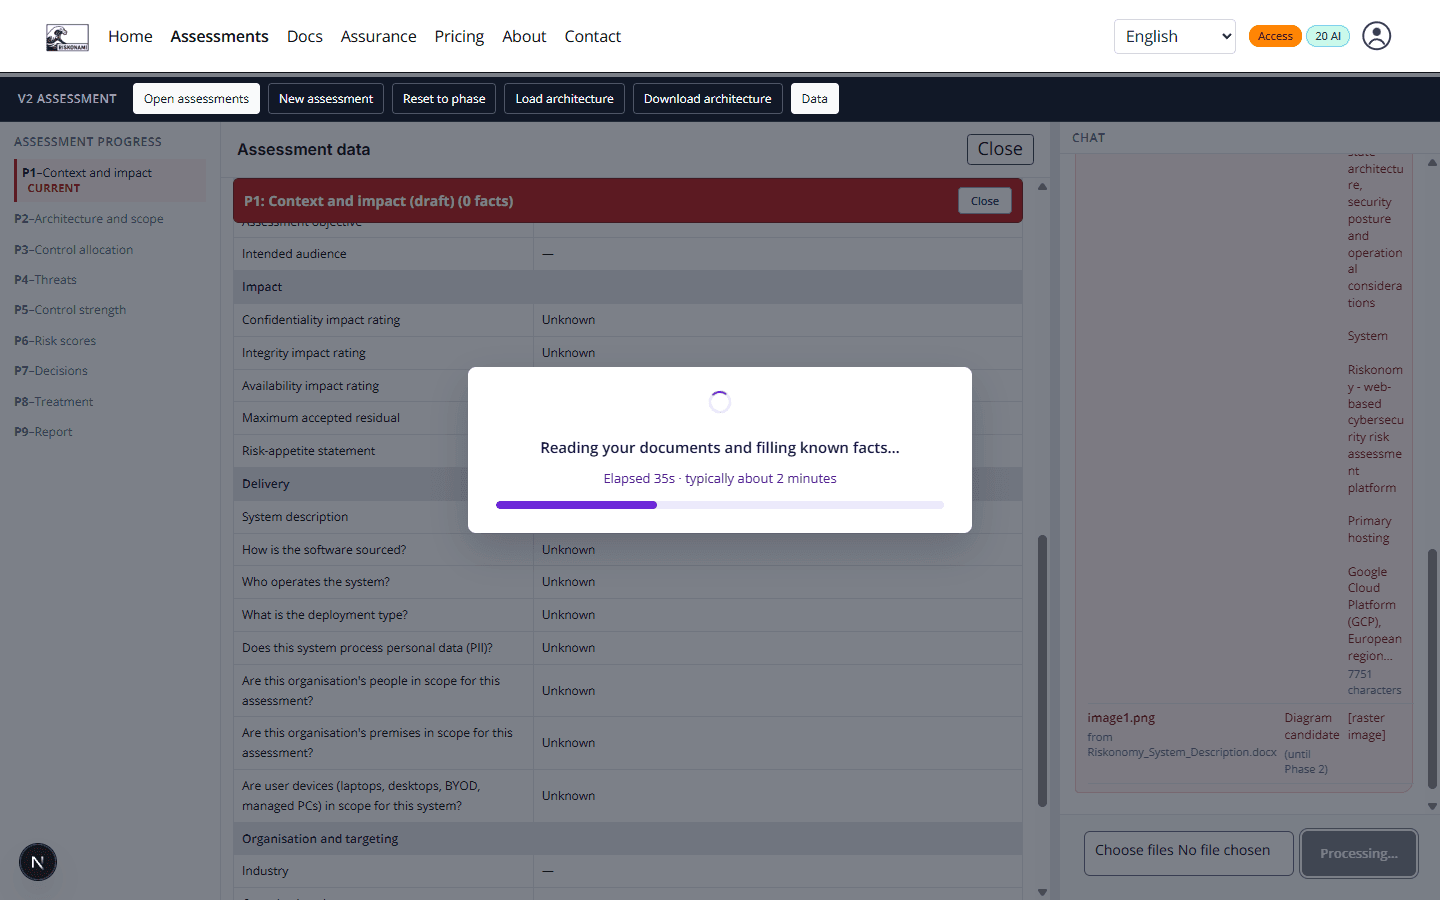Click the loading spinner in the dialog

(x=720, y=402)
